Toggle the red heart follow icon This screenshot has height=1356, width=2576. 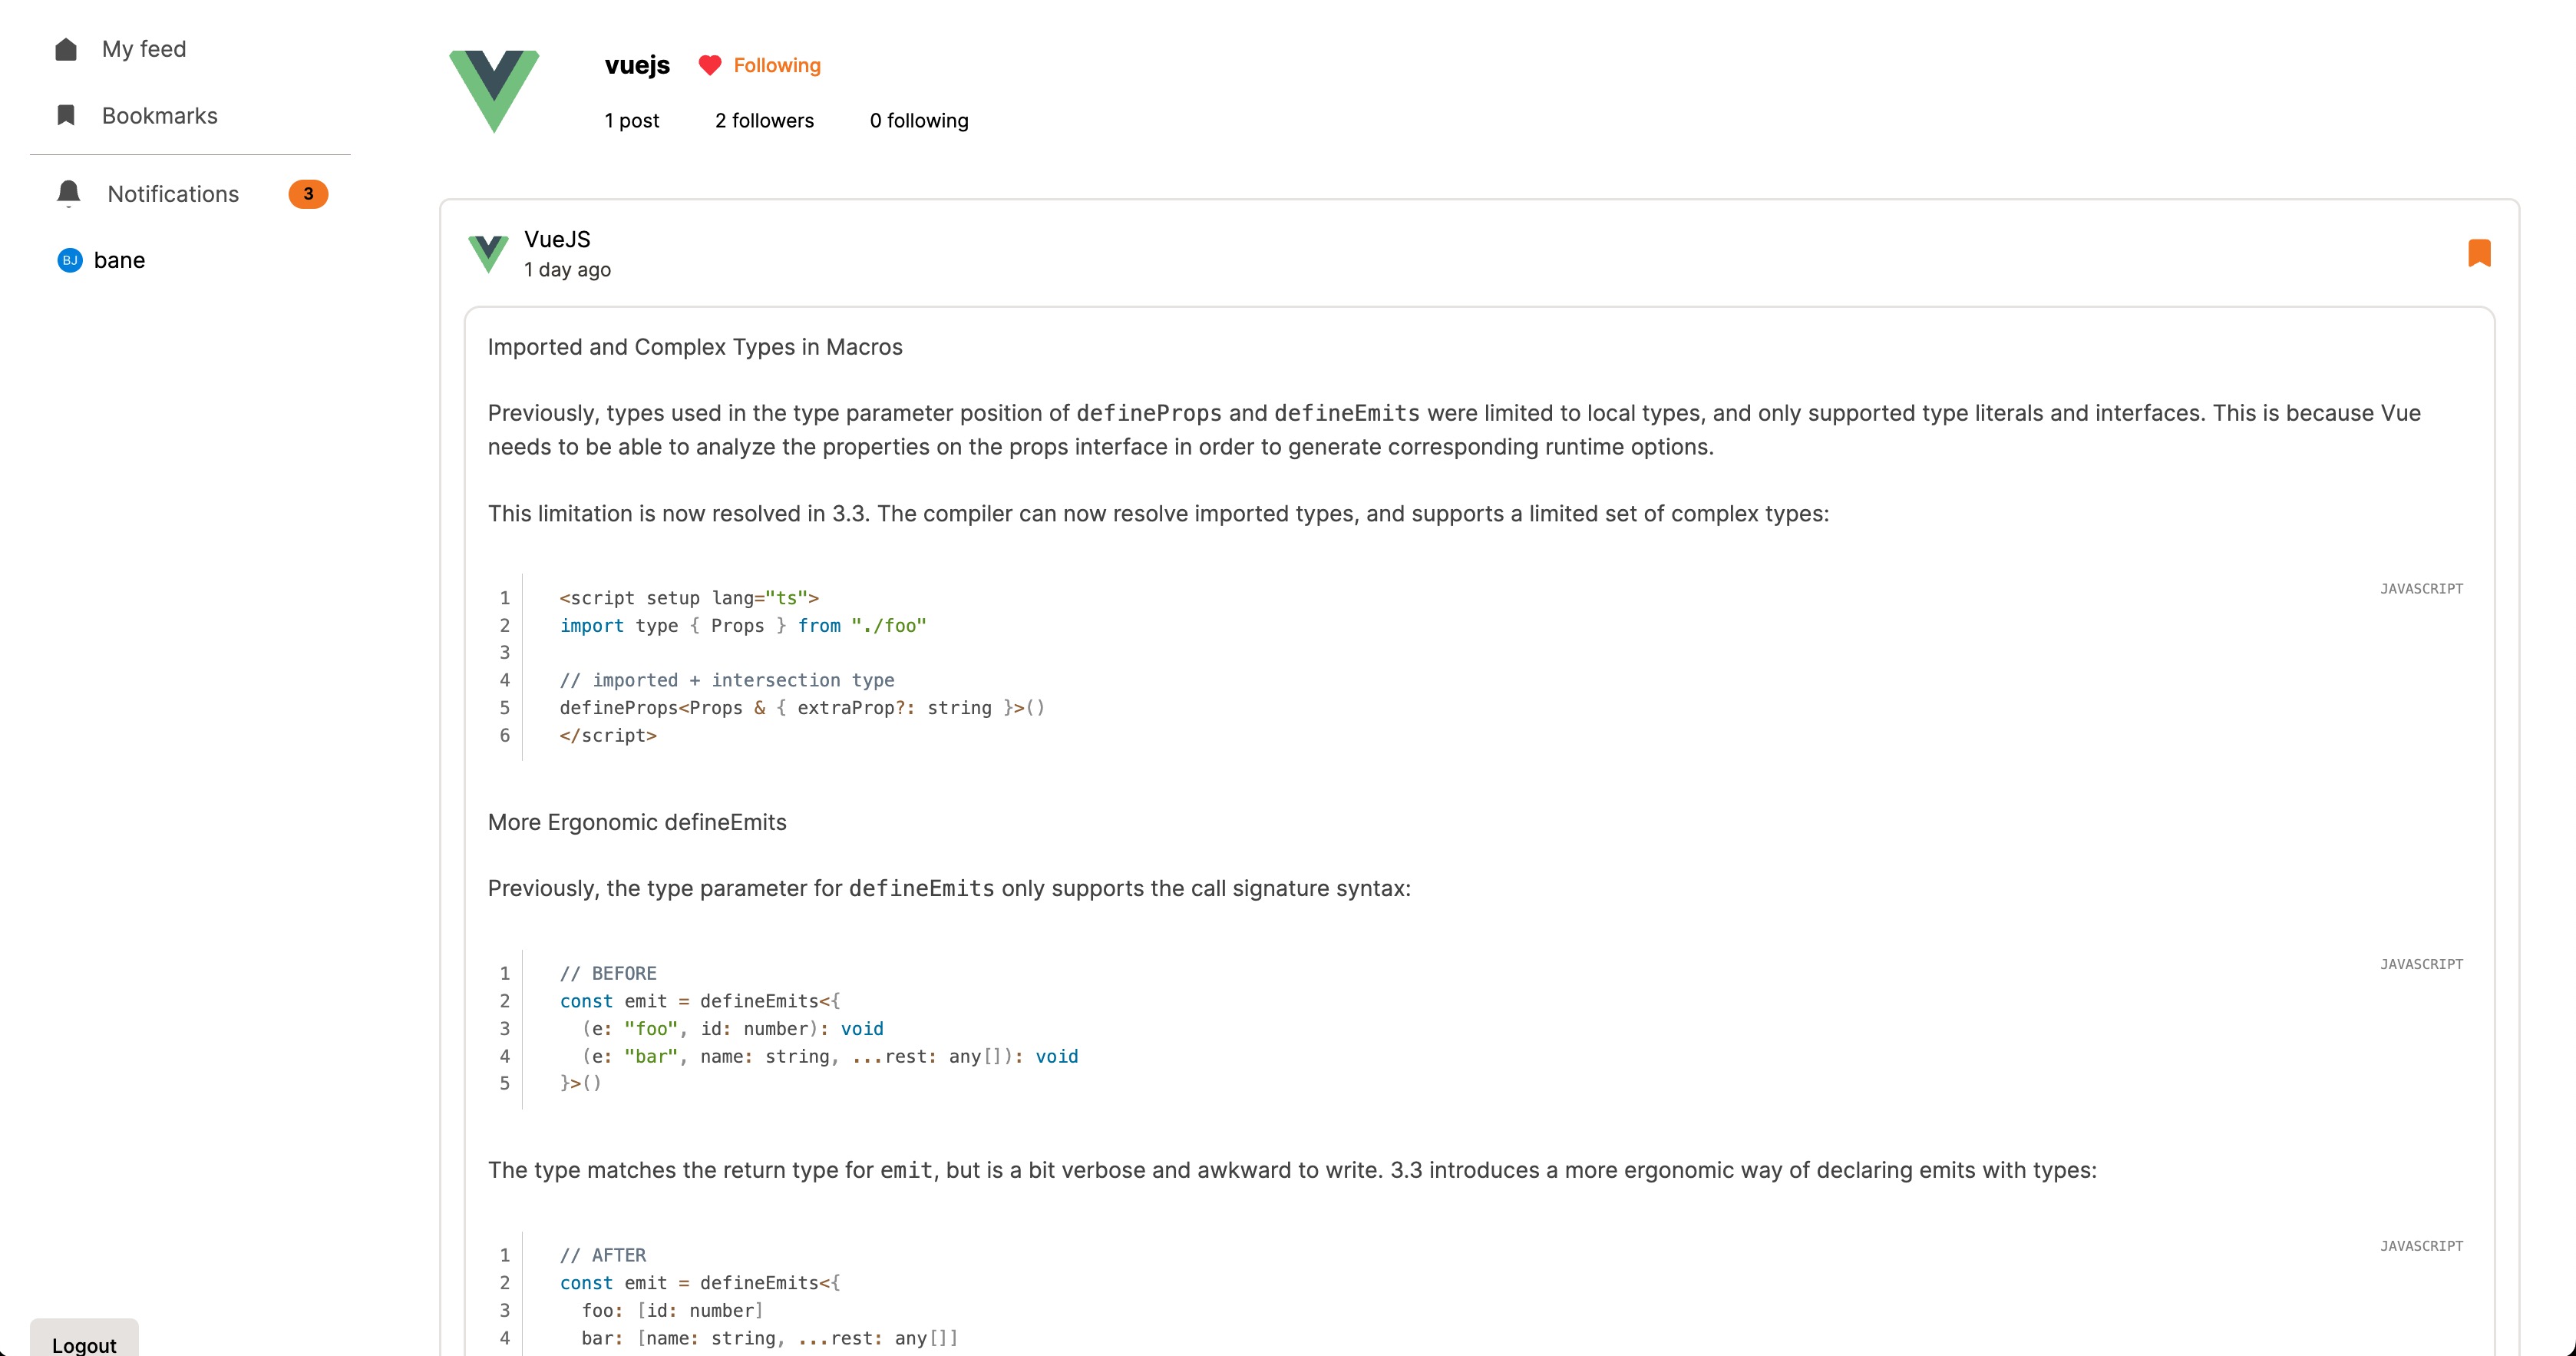(x=709, y=65)
